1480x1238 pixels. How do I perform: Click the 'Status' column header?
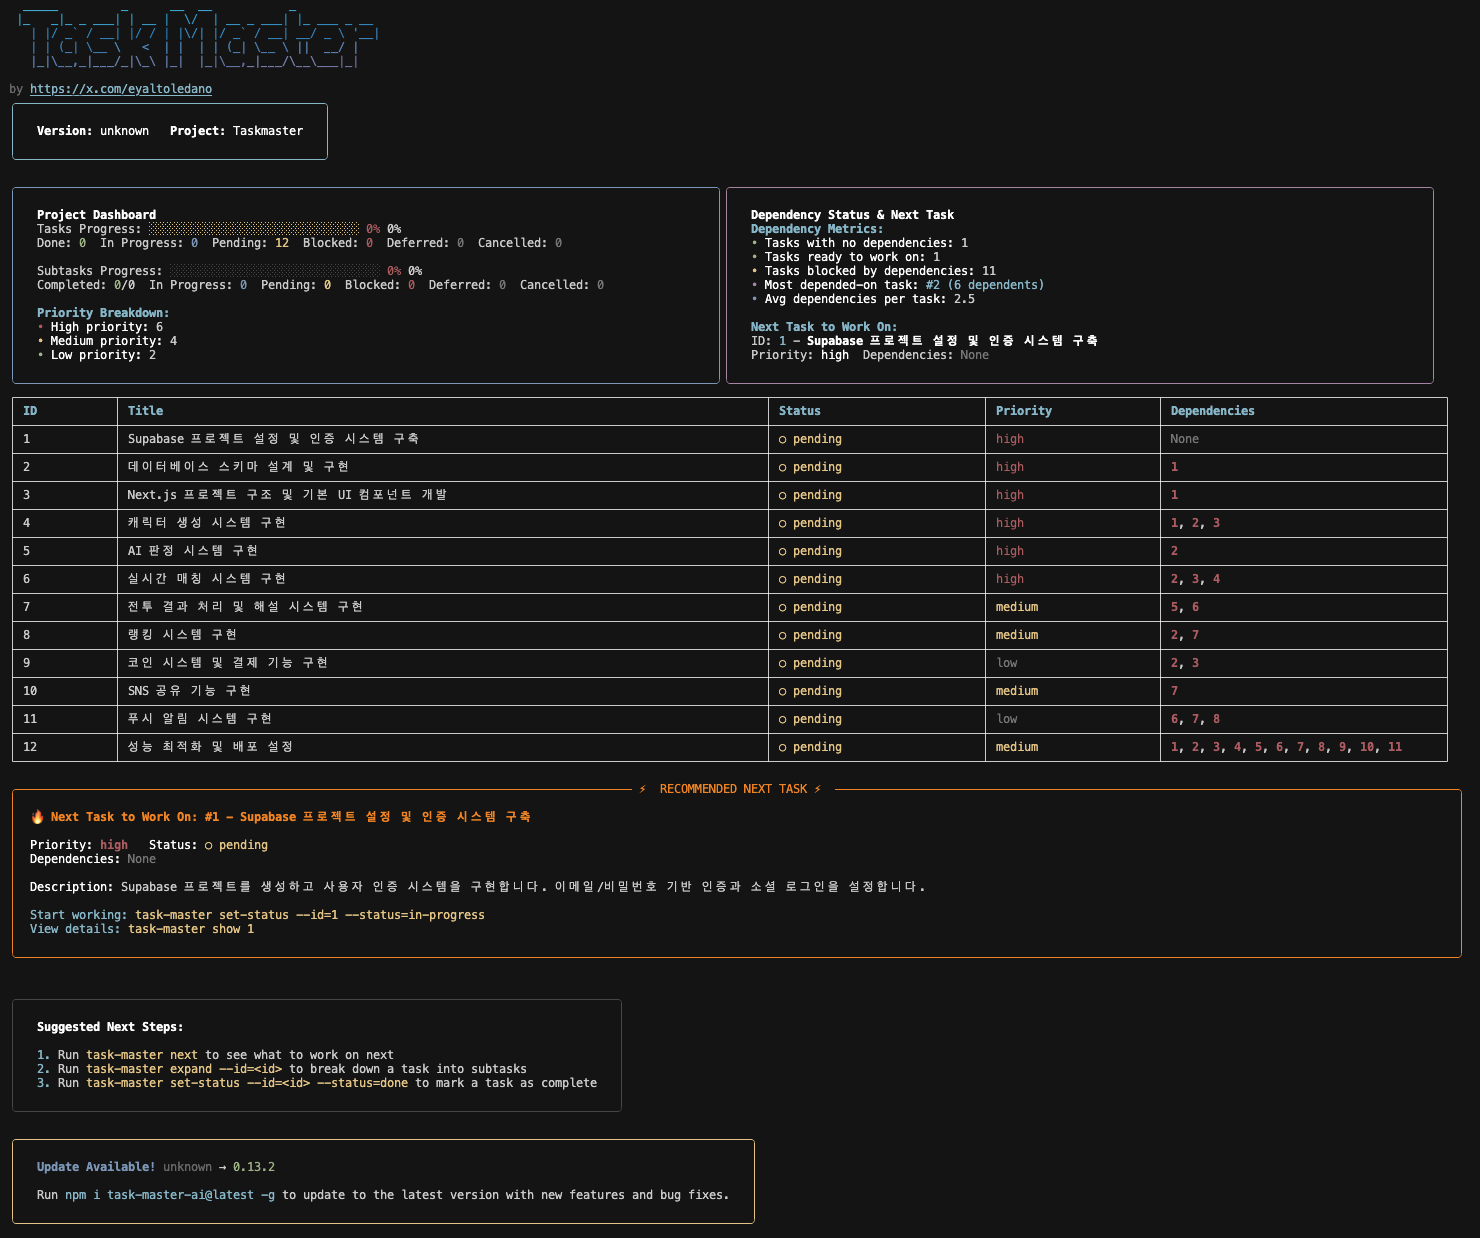click(x=799, y=411)
